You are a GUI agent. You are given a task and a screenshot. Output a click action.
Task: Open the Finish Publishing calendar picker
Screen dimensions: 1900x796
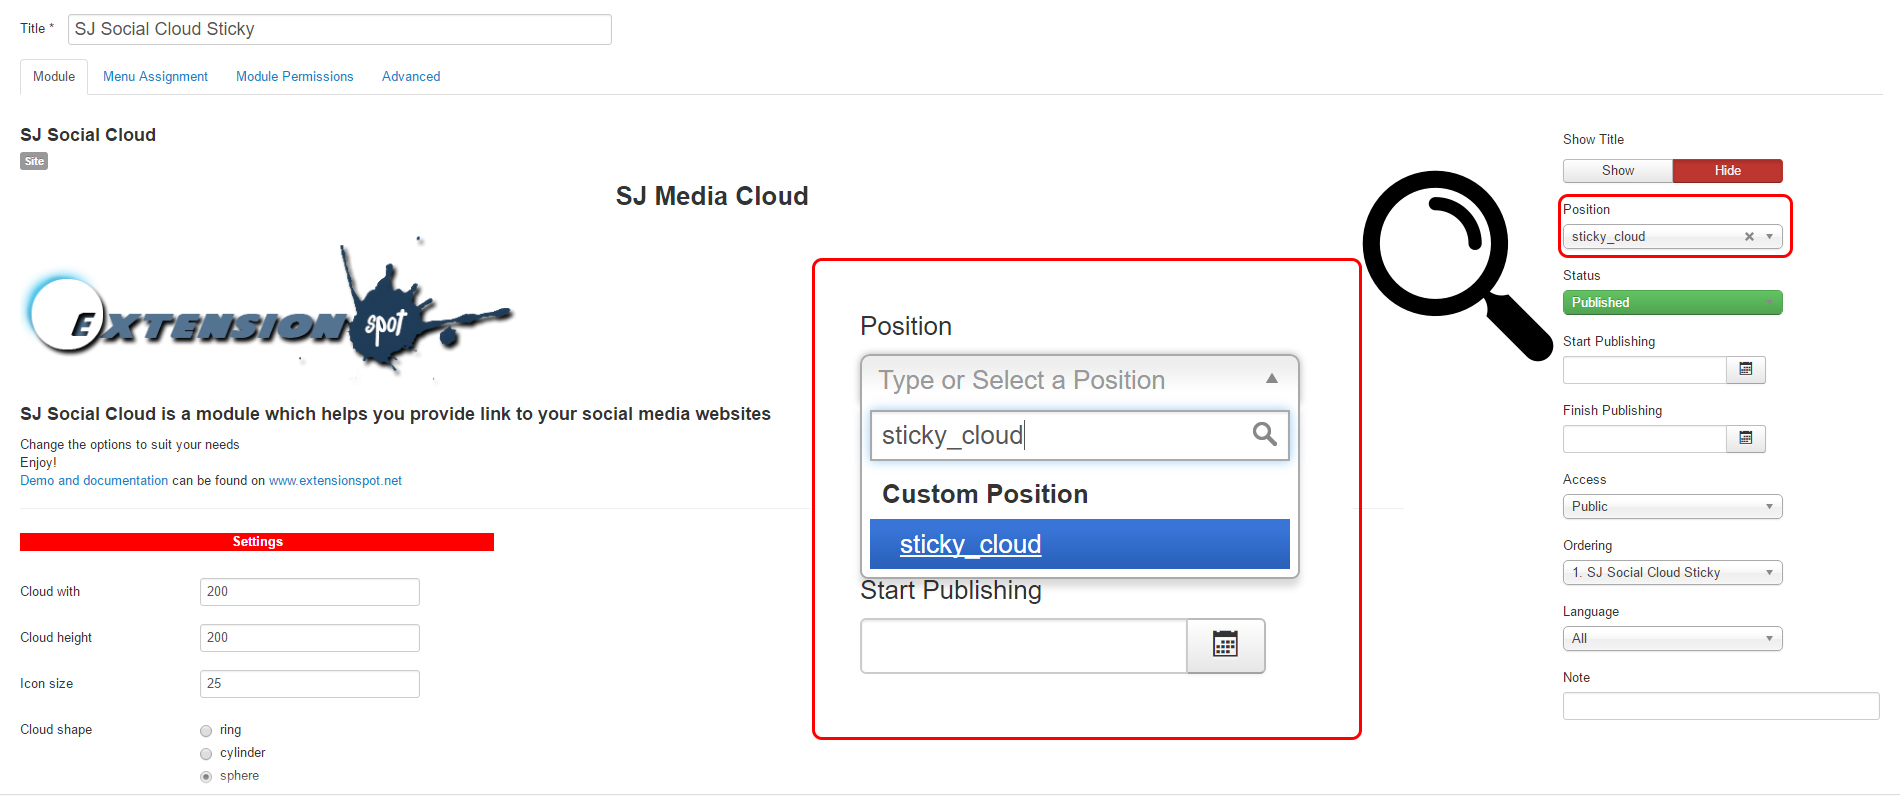click(x=1745, y=439)
